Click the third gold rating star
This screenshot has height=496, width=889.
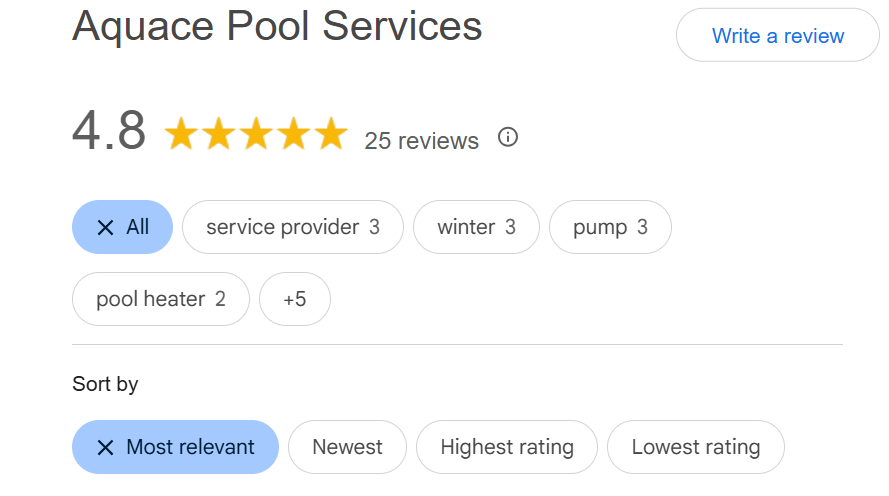coord(256,134)
